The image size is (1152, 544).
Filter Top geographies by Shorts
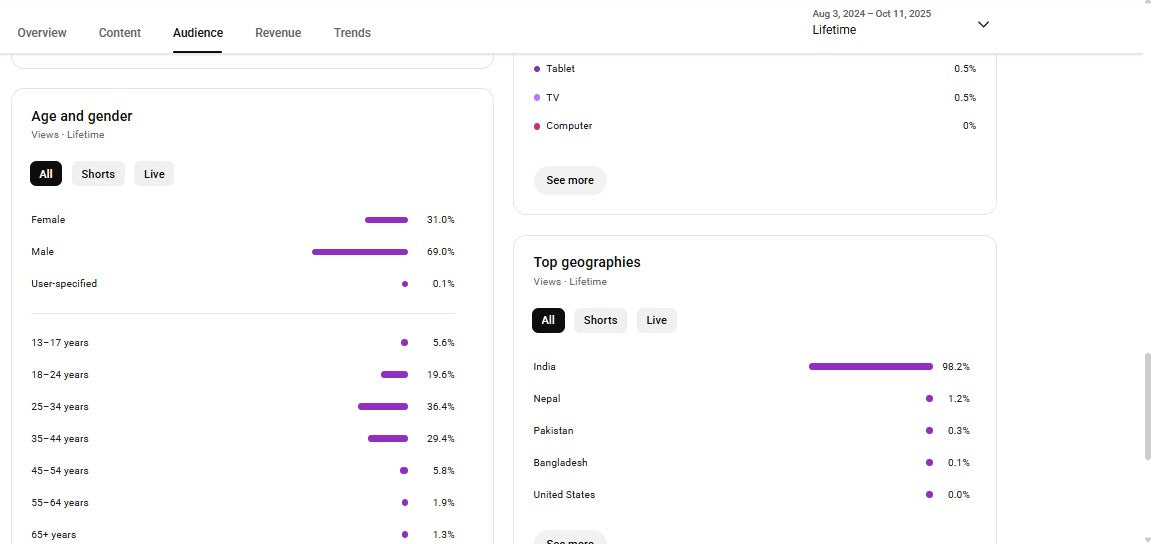[600, 320]
